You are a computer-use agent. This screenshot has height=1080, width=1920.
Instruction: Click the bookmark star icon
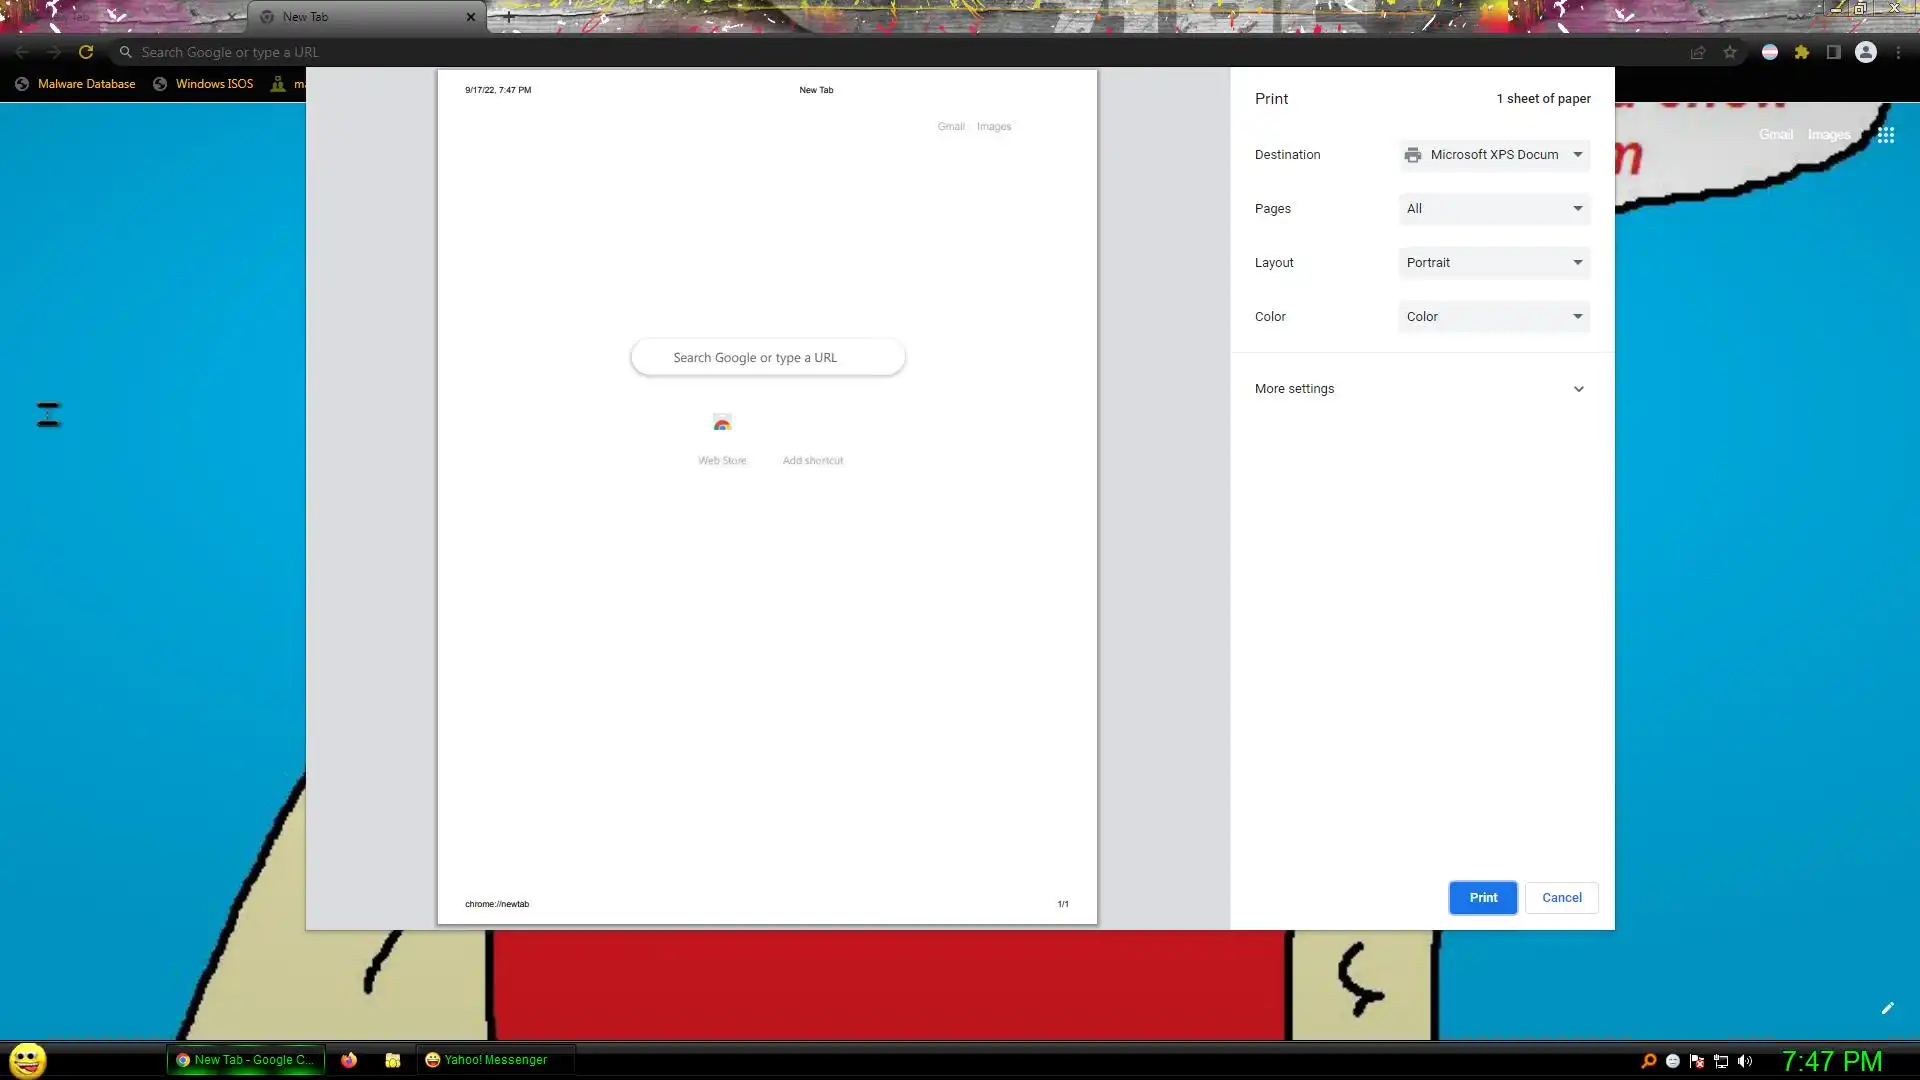point(1730,52)
